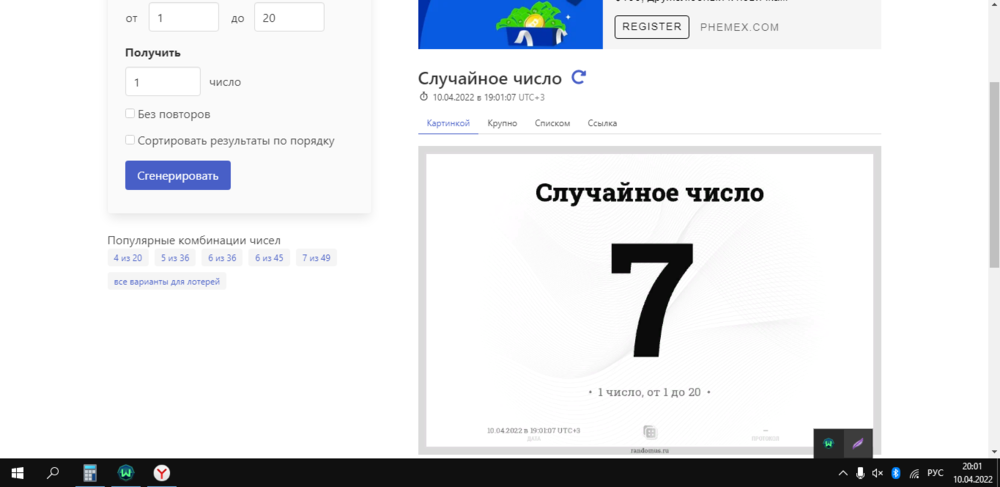The width and height of the screenshot is (1000, 487).
Task: Click the Phemex ad banner image
Action: click(x=510, y=24)
